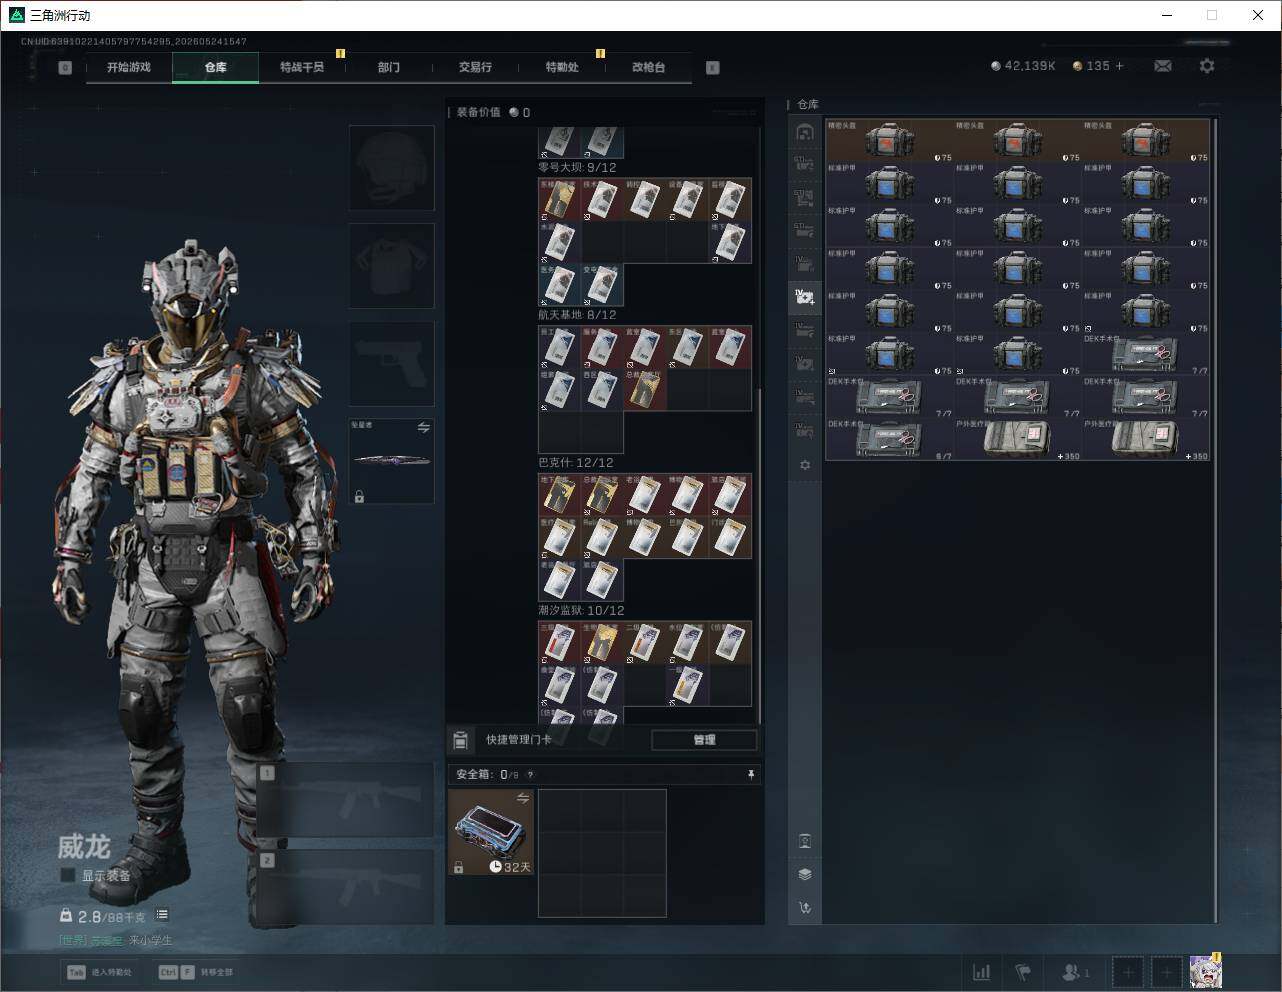1282x992 pixels.
Task: Select the highlighted medical category icon in warehouse sidebar
Action: point(805,296)
